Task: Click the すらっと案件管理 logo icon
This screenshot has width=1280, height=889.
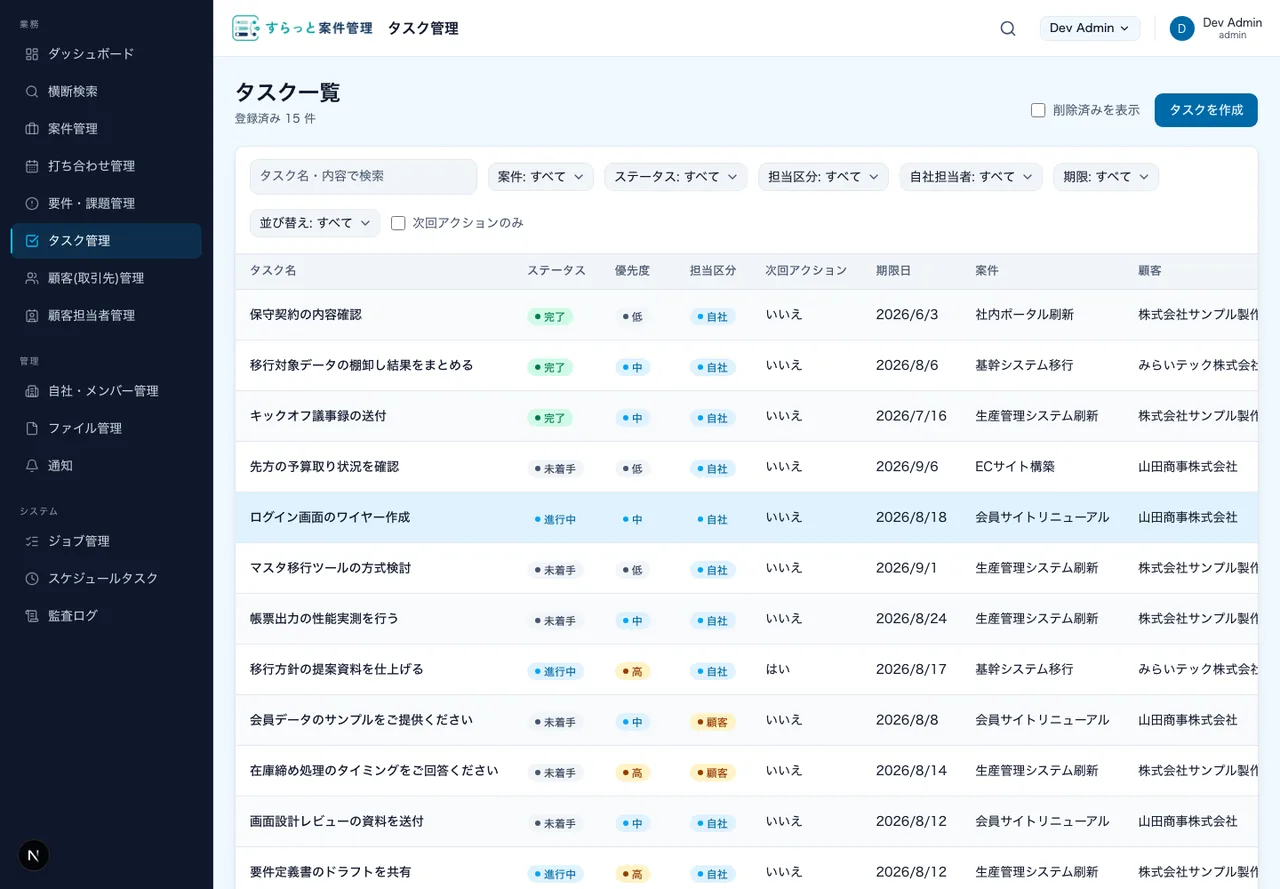Action: tap(245, 28)
